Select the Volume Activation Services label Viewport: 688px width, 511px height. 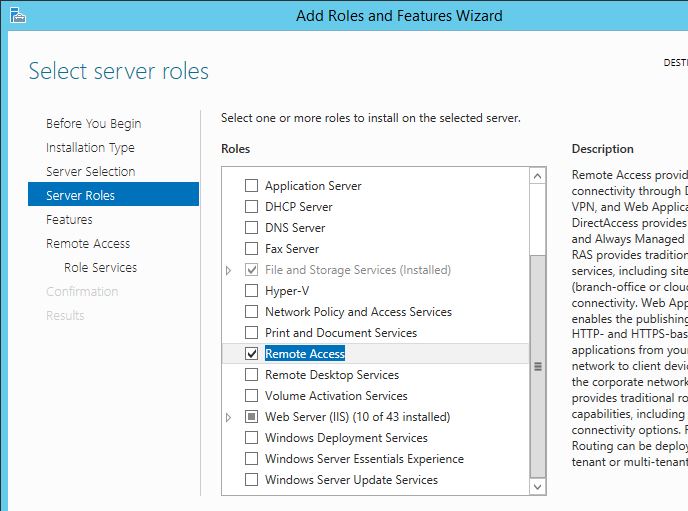(x=336, y=396)
